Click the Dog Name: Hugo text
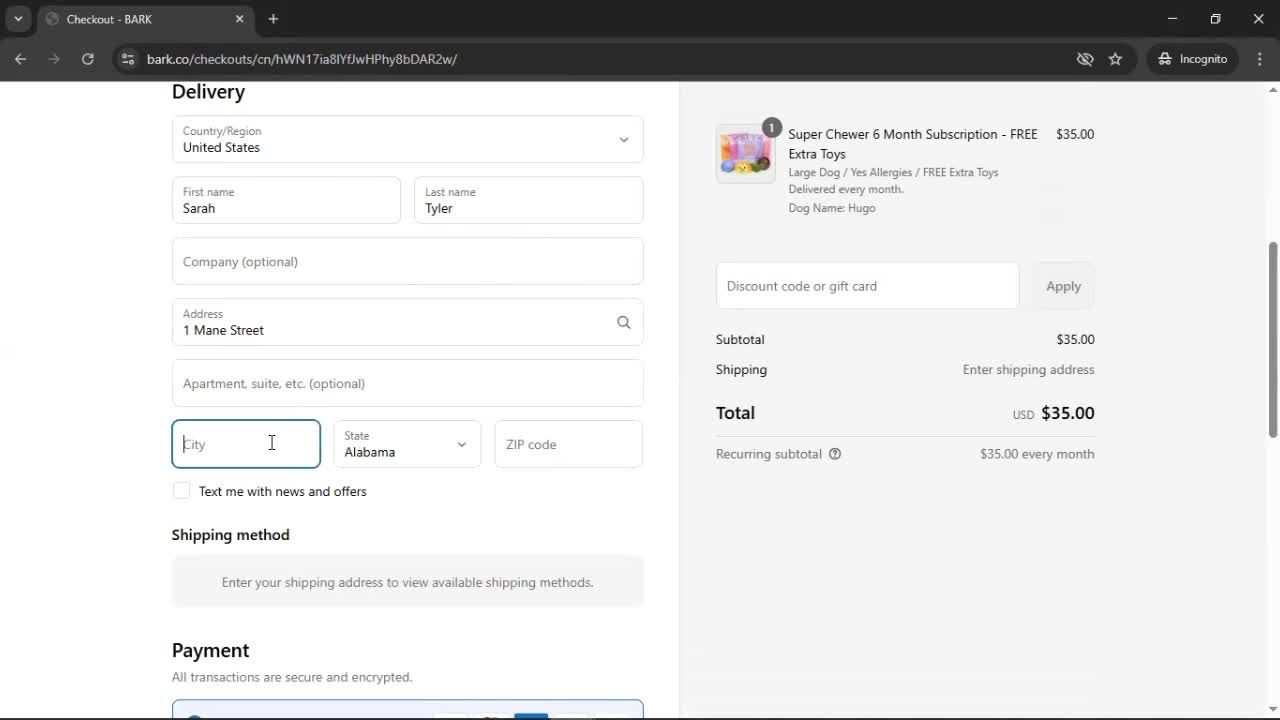This screenshot has height=720, width=1280. click(832, 208)
